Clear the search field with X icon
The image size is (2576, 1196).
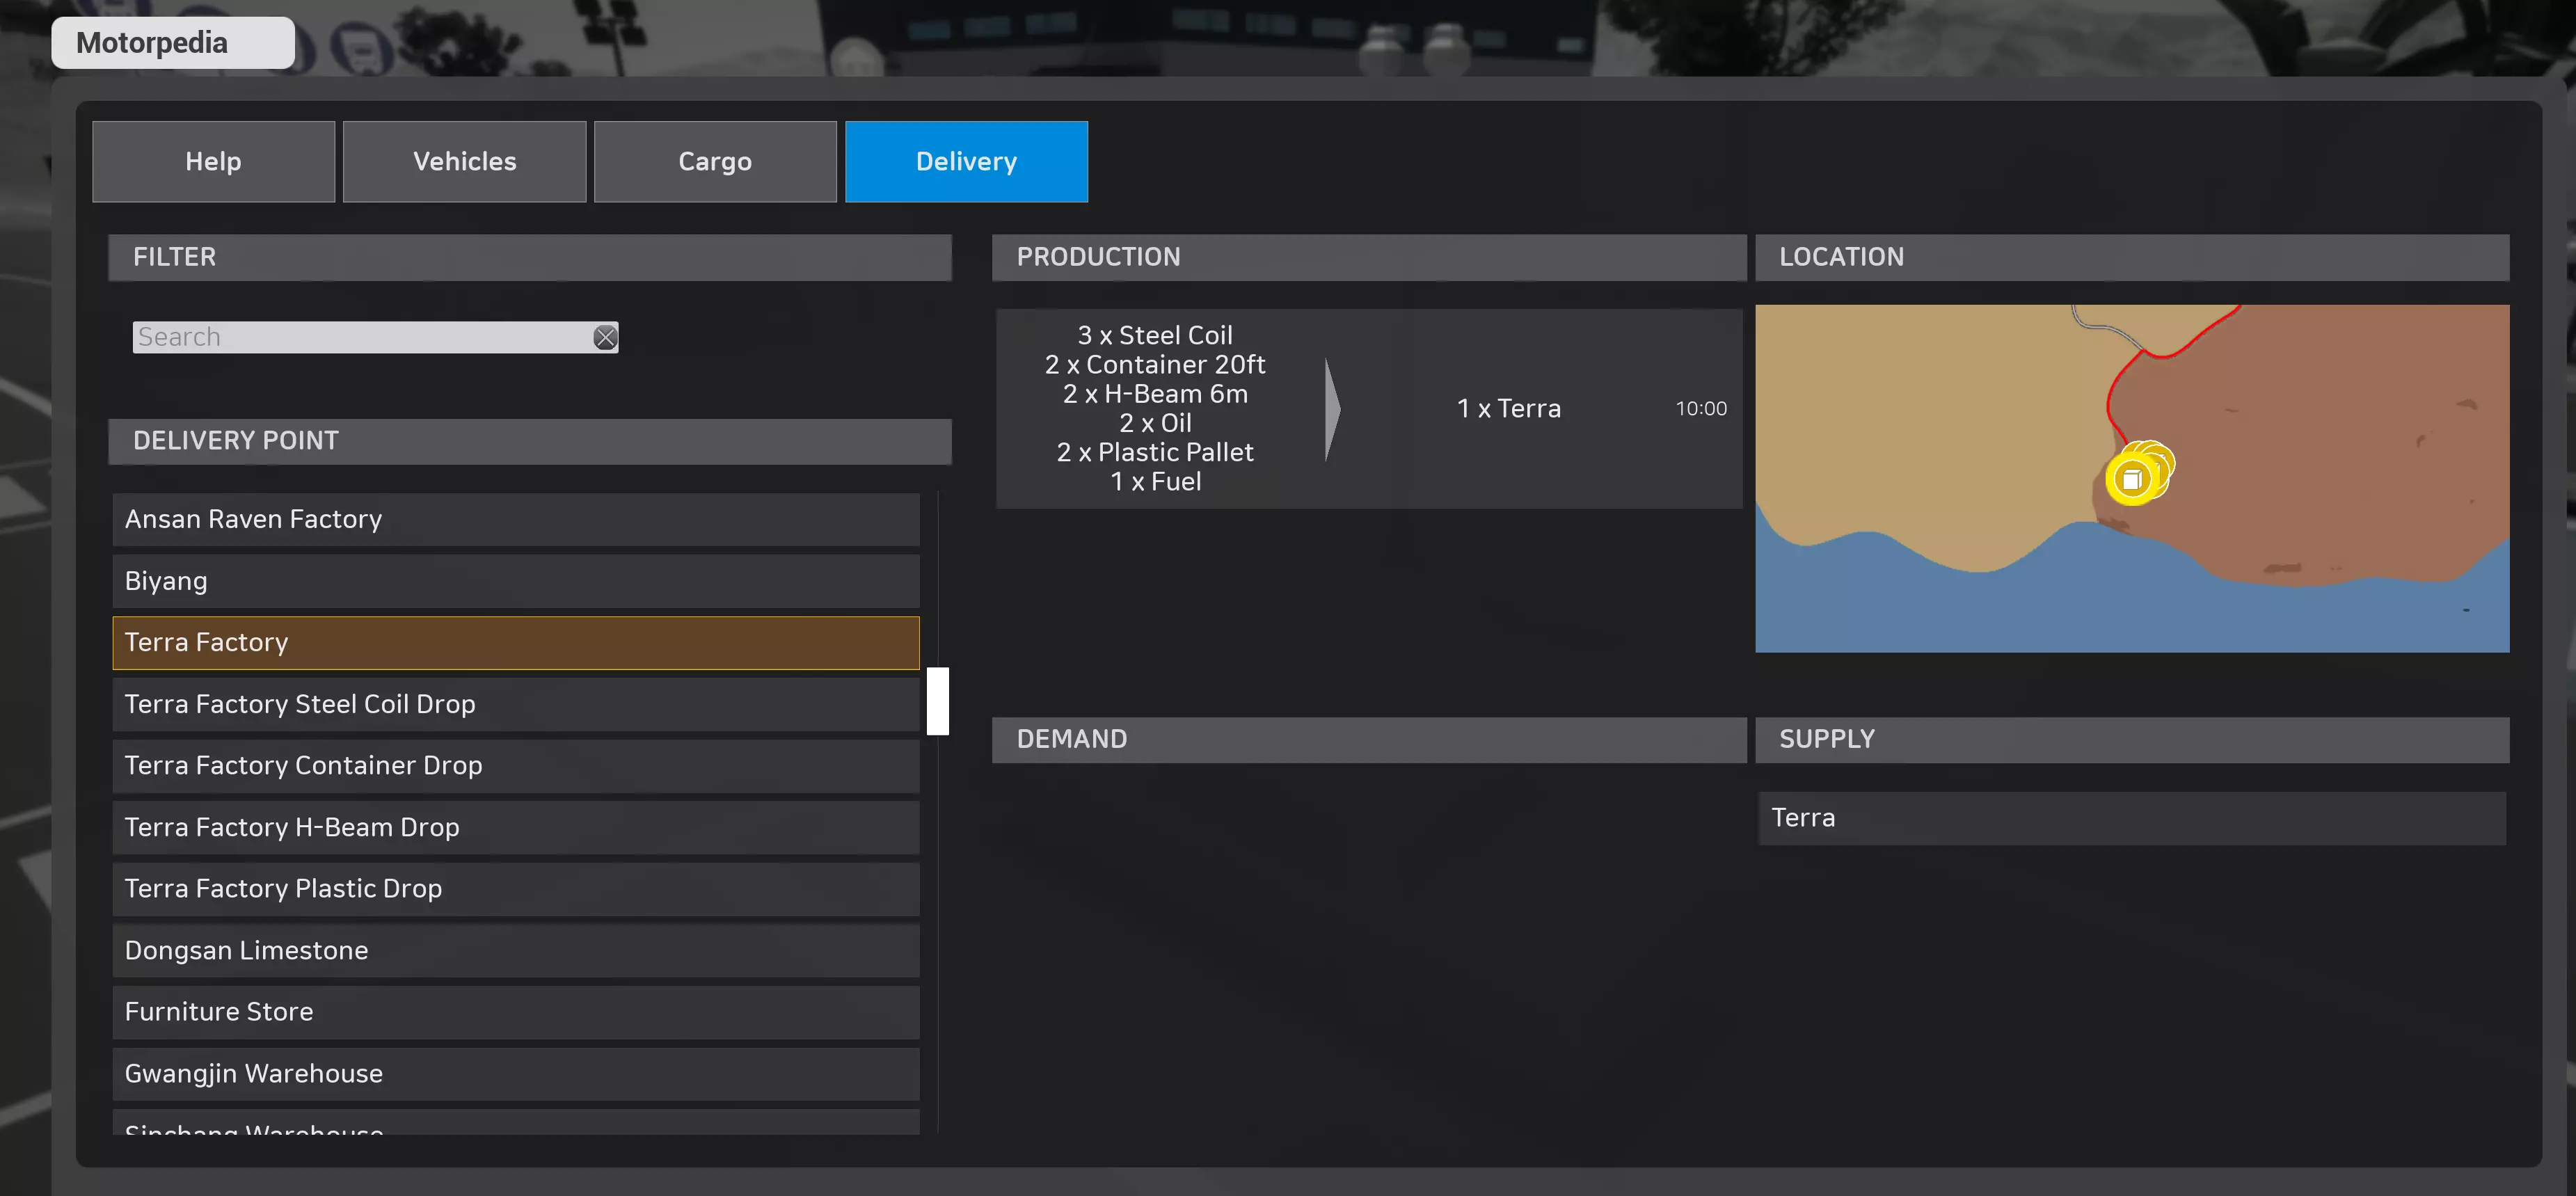605,337
